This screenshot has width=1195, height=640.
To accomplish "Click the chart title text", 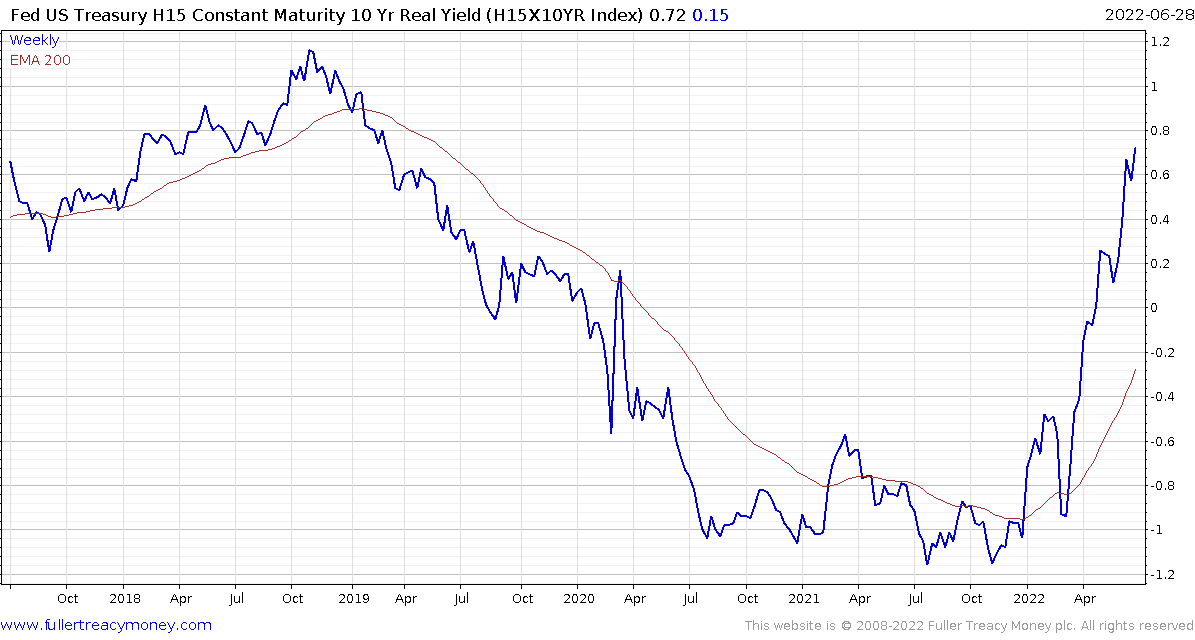I will click(x=328, y=14).
